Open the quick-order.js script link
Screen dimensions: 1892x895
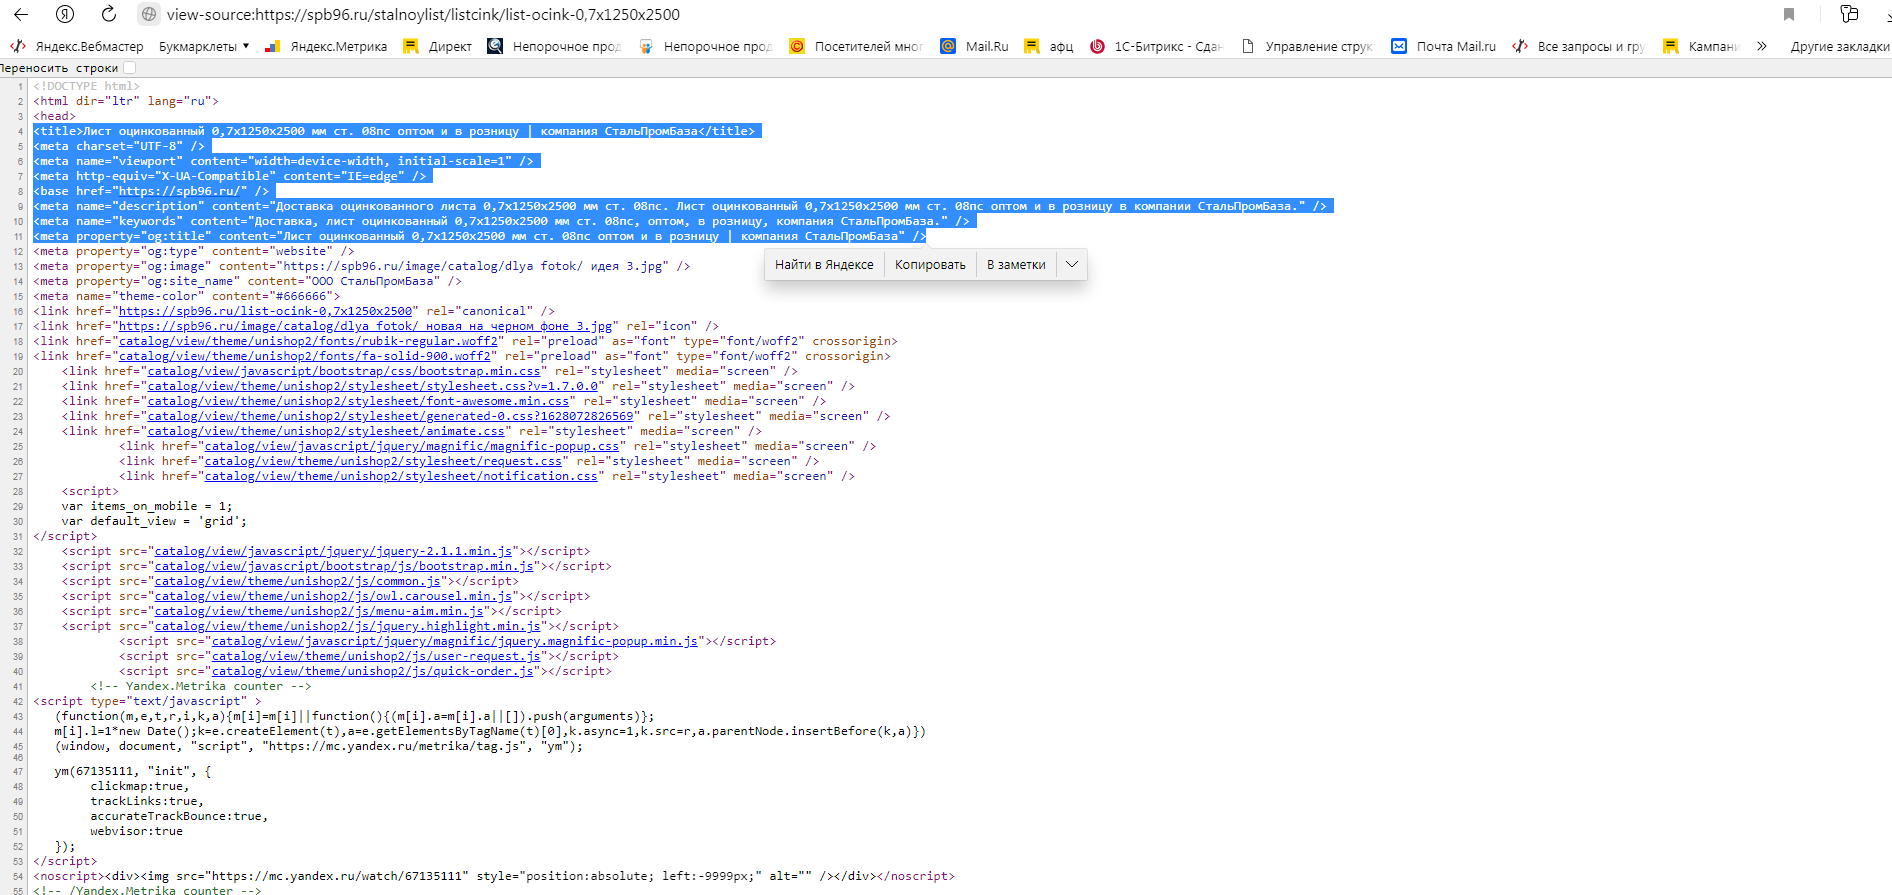(x=373, y=671)
